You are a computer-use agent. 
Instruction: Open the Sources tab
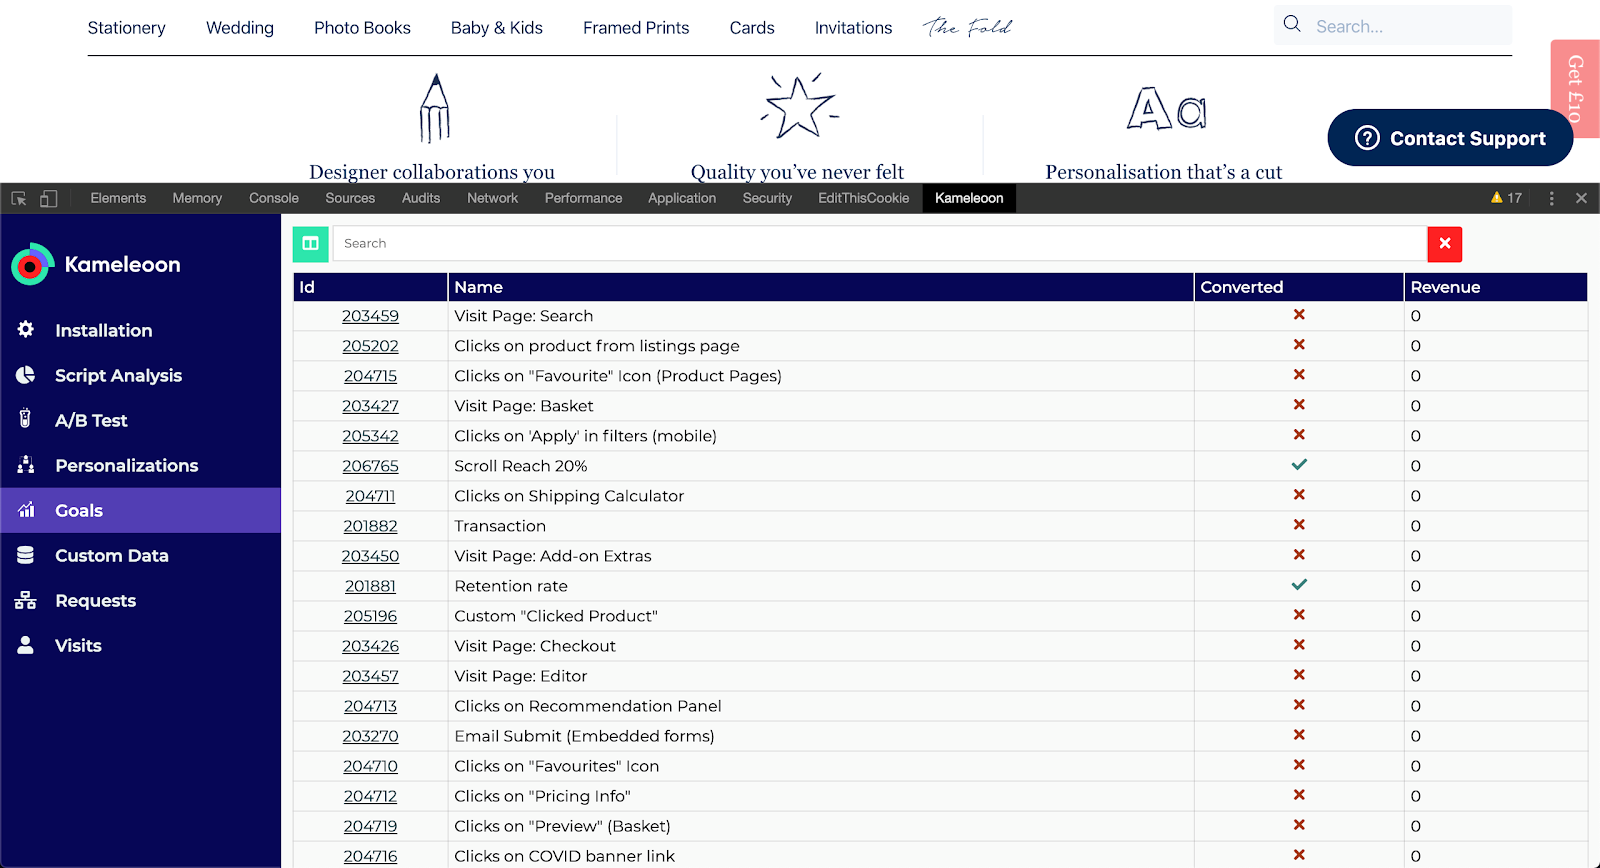point(350,198)
